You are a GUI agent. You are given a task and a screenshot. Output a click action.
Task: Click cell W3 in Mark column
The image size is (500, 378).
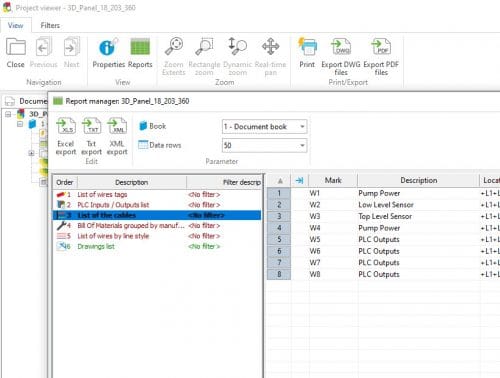click(333, 216)
